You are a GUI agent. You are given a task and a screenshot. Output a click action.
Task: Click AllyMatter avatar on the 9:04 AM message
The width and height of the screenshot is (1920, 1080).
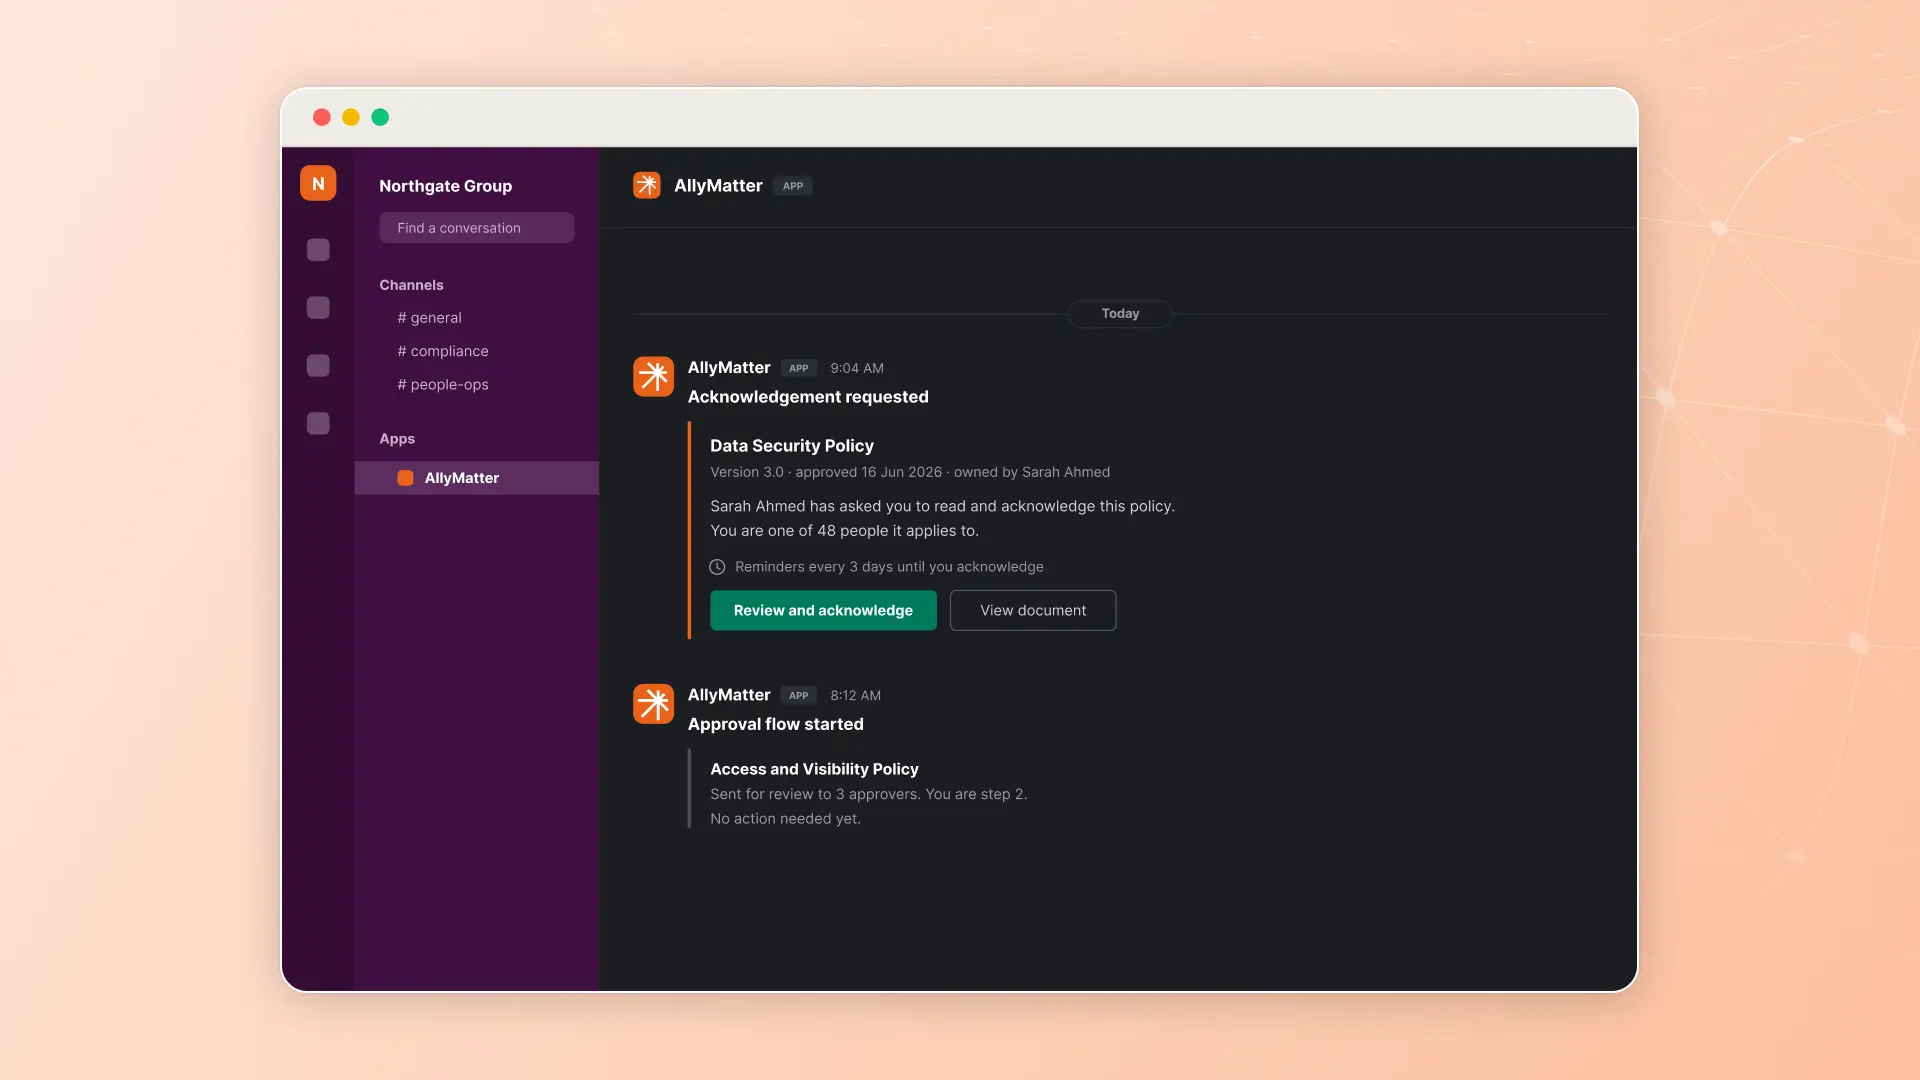pyautogui.click(x=653, y=376)
